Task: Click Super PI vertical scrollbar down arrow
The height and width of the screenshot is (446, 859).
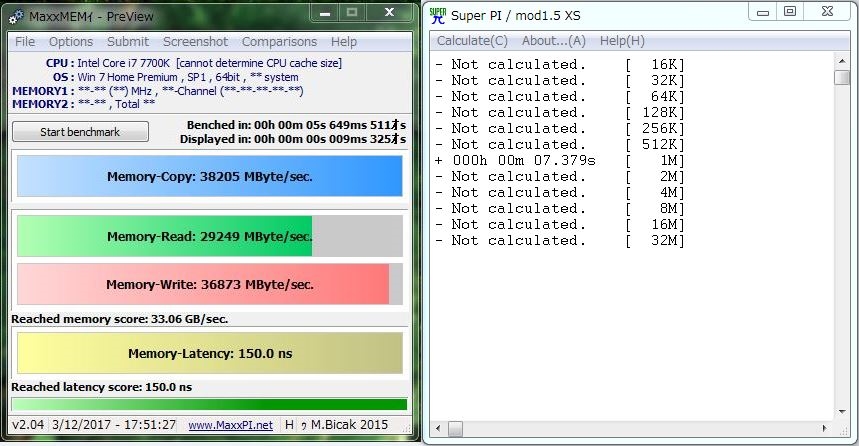Action: pyautogui.click(x=841, y=412)
